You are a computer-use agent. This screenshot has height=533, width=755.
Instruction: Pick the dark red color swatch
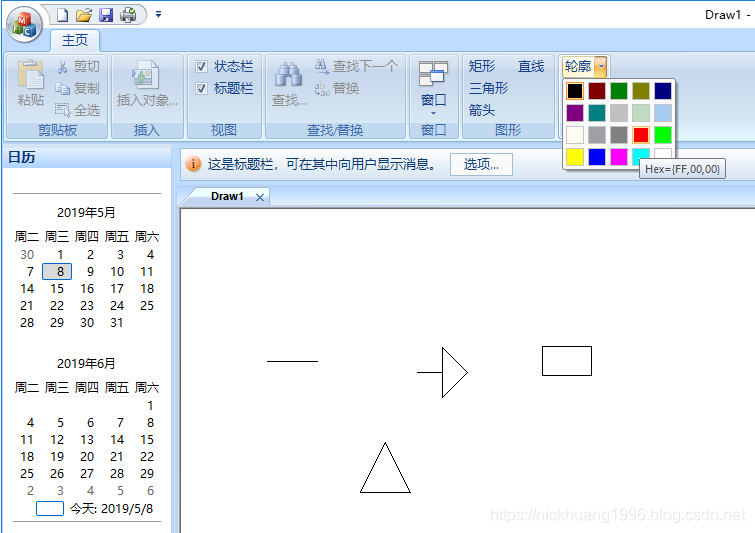pyautogui.click(x=597, y=91)
